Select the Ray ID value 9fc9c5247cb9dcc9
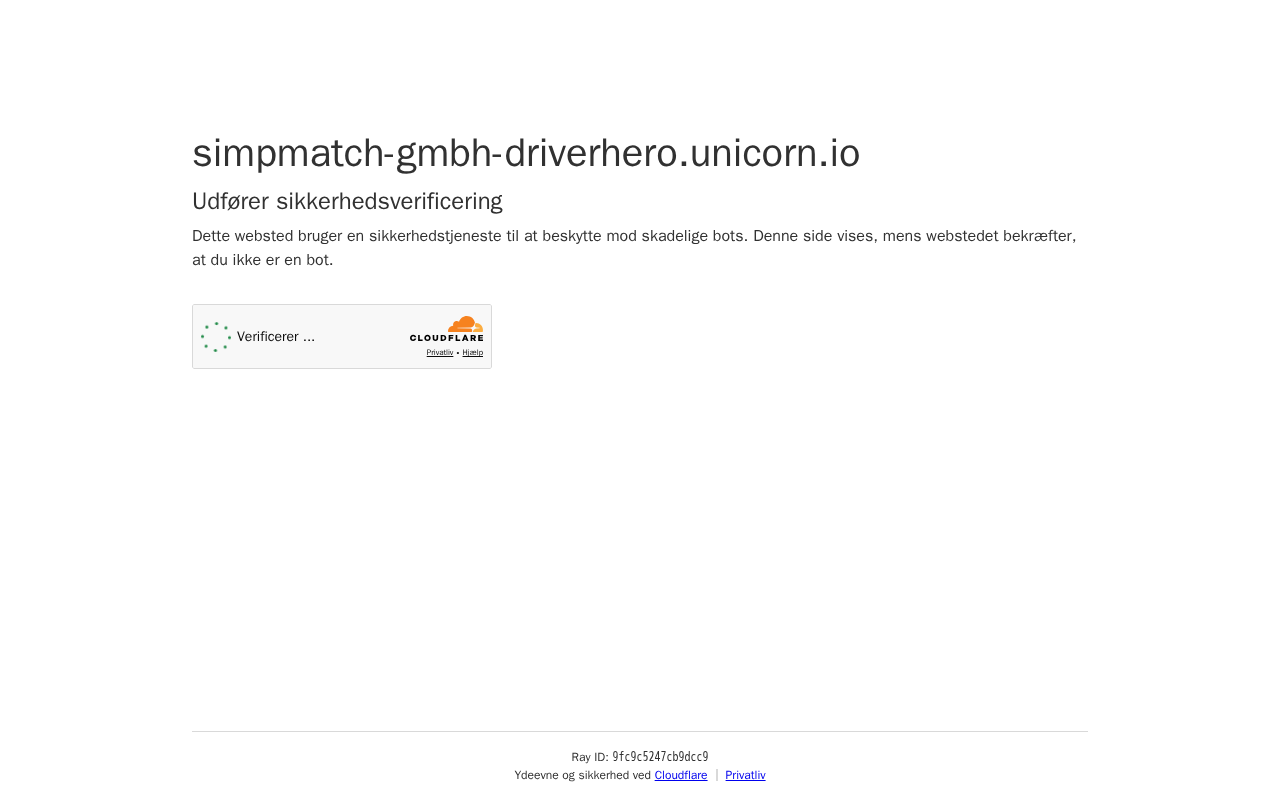The image size is (1280, 800). [660, 757]
